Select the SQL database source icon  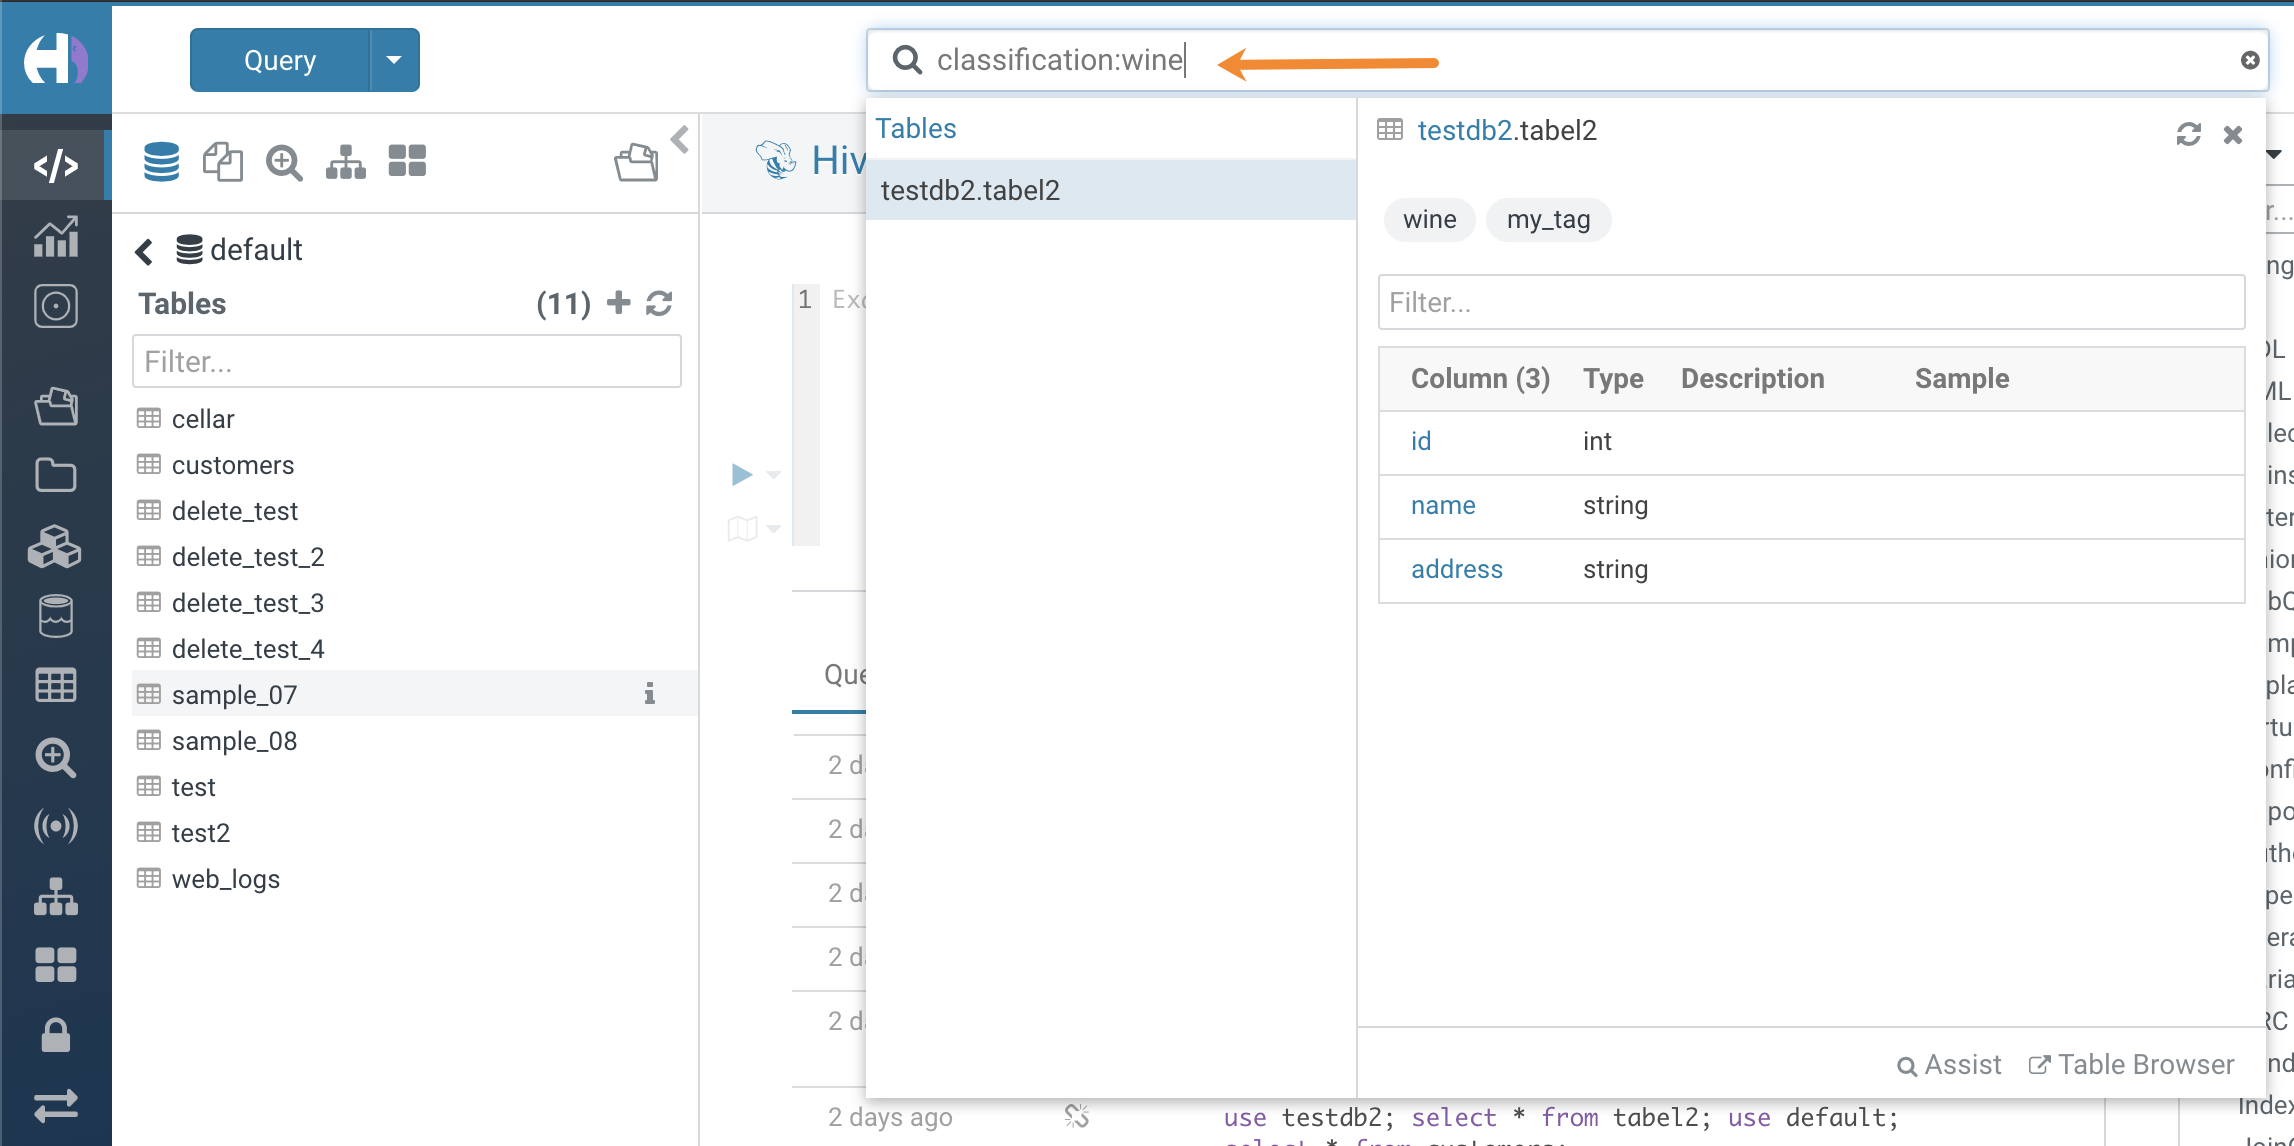click(x=161, y=161)
